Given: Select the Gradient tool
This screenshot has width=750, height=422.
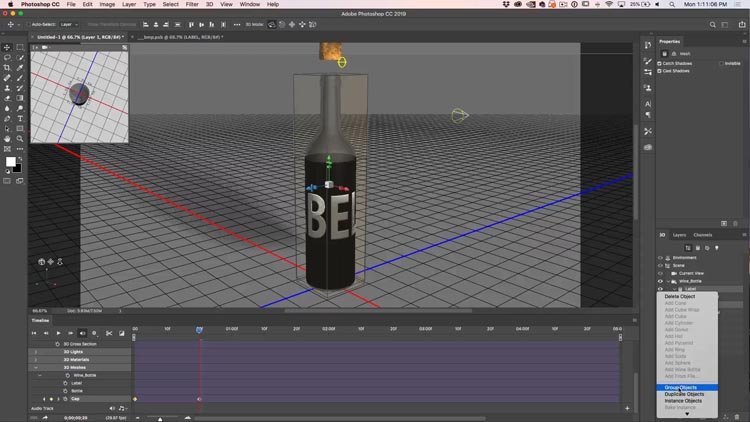Looking at the screenshot, I should coord(20,98).
